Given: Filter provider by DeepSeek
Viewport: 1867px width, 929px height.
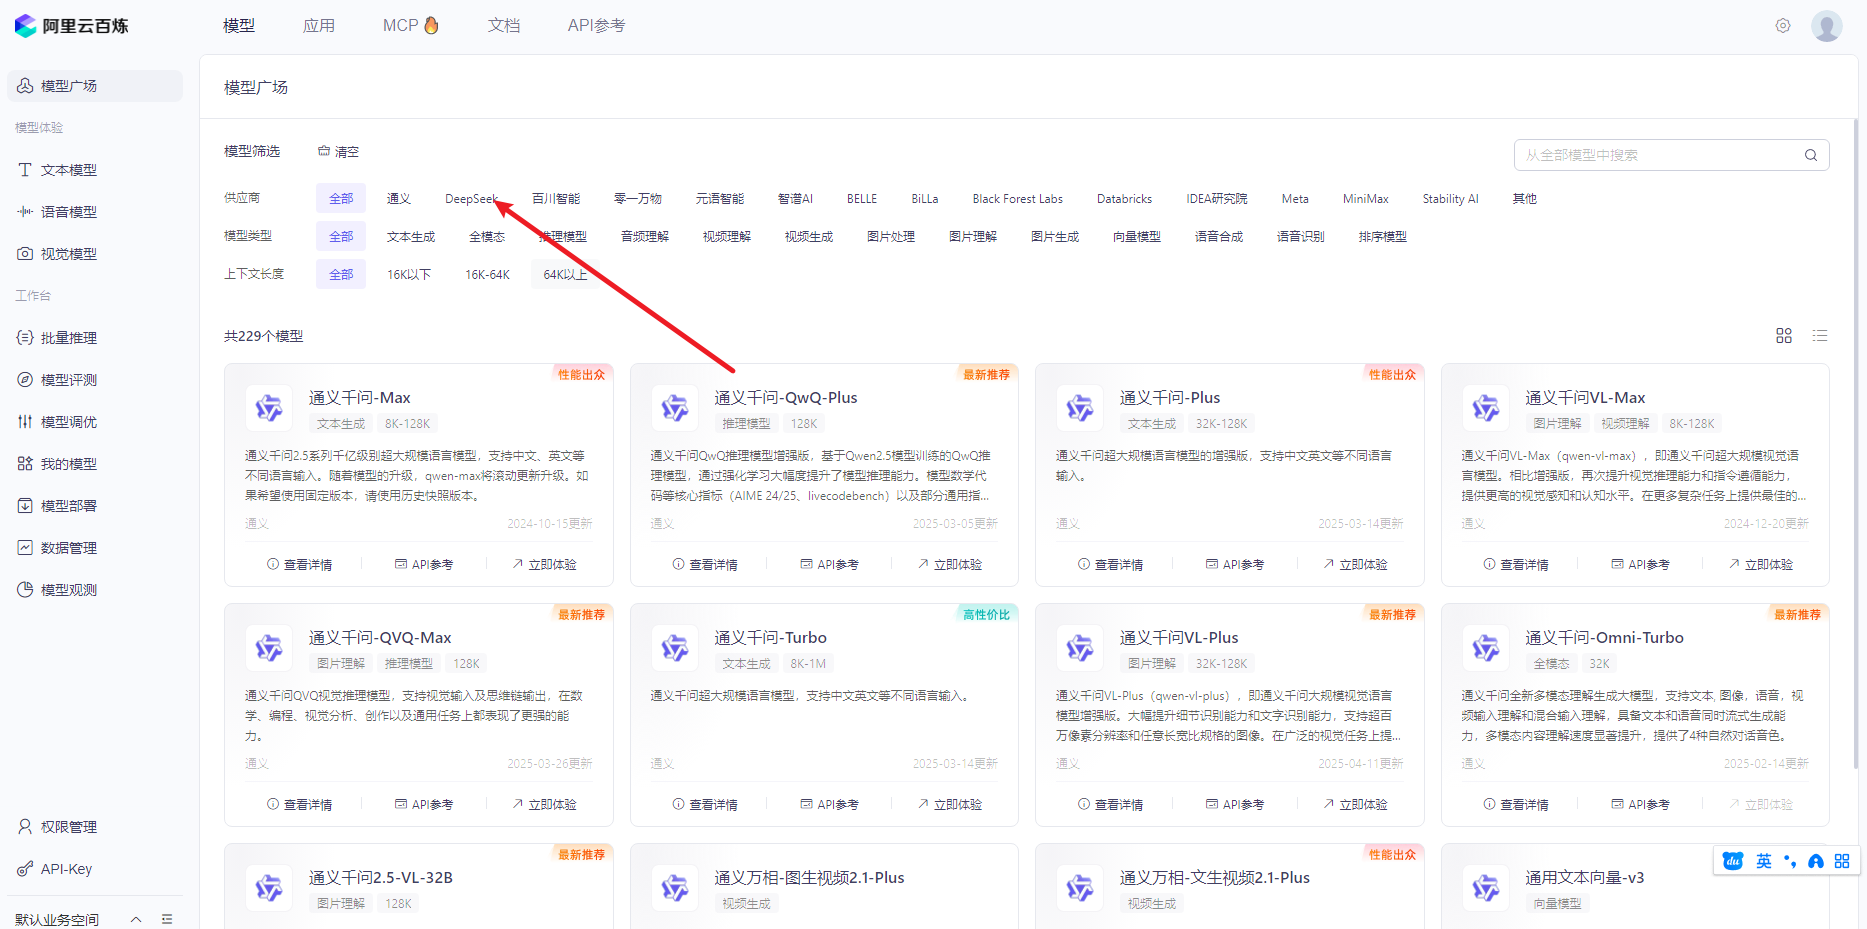Looking at the screenshot, I should pyautogui.click(x=471, y=199).
